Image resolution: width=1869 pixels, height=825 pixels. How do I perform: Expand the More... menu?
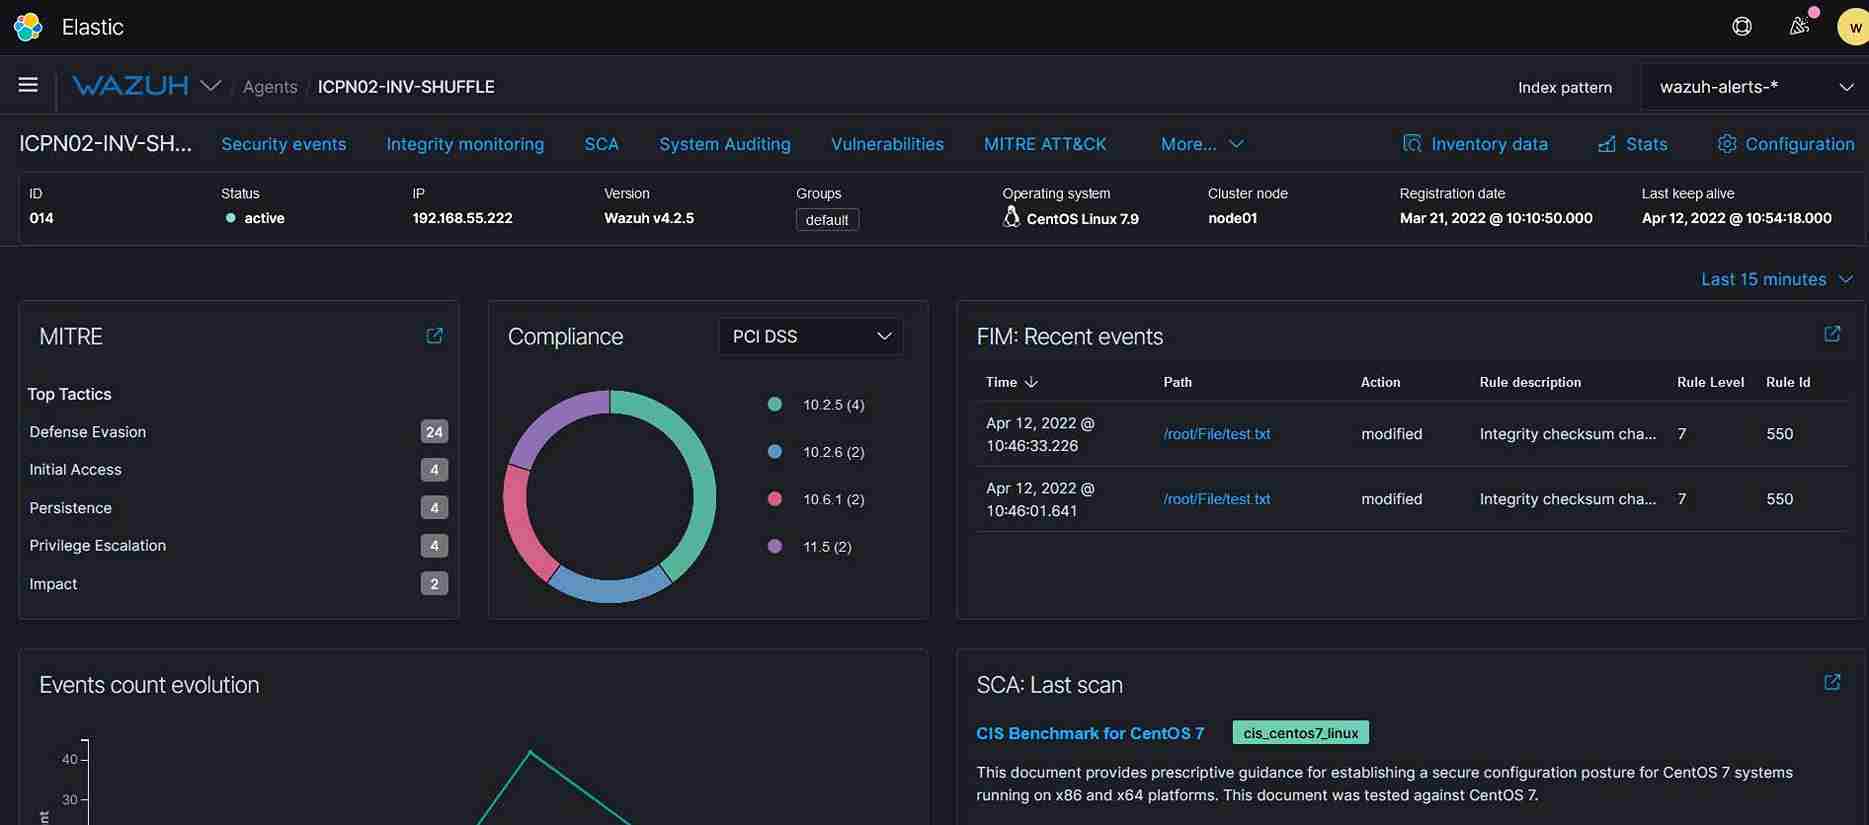pos(1202,144)
